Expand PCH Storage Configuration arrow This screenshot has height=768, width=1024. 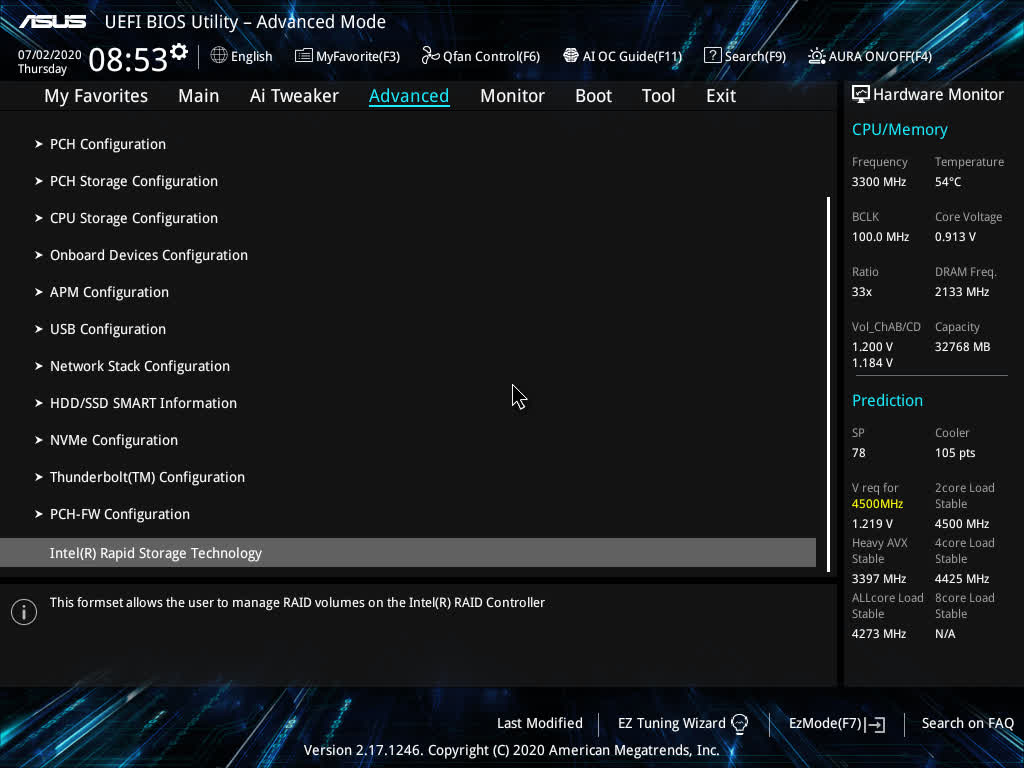pyautogui.click(x=39, y=181)
